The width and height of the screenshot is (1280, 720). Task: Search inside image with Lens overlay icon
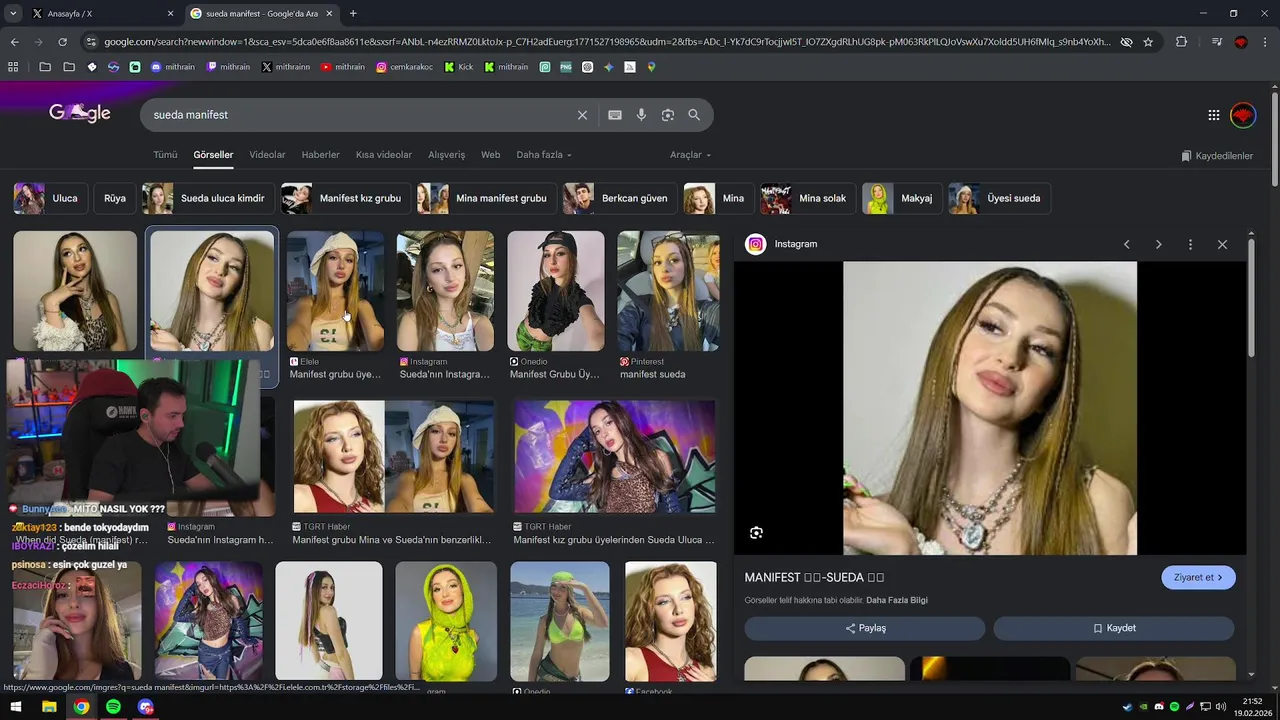[x=756, y=533]
